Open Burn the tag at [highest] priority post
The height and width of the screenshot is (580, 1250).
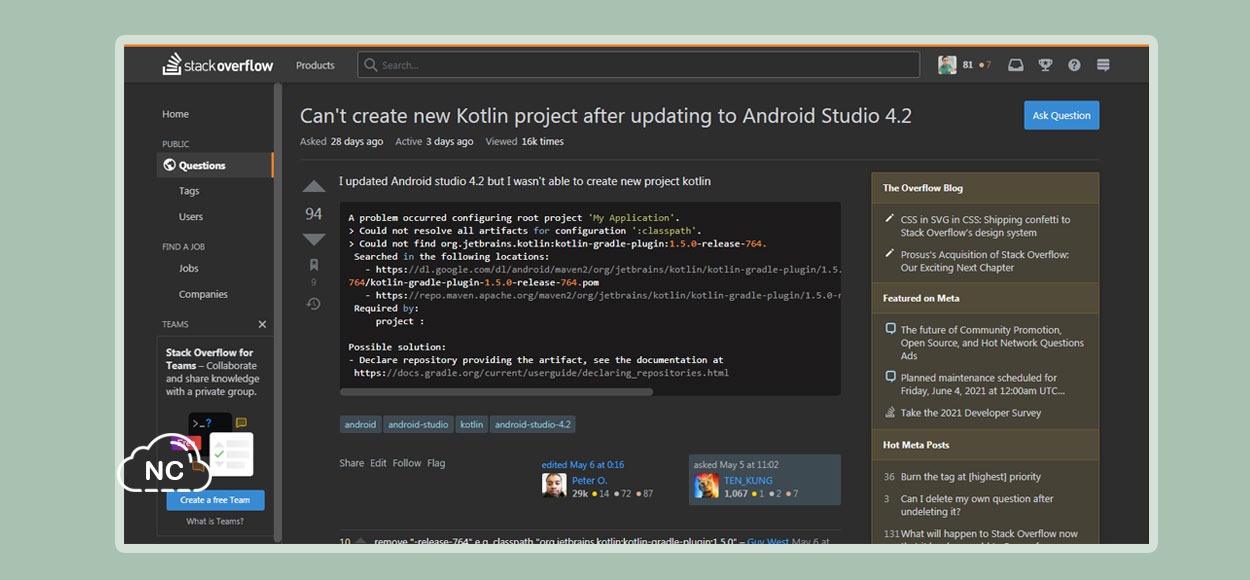click(971, 477)
